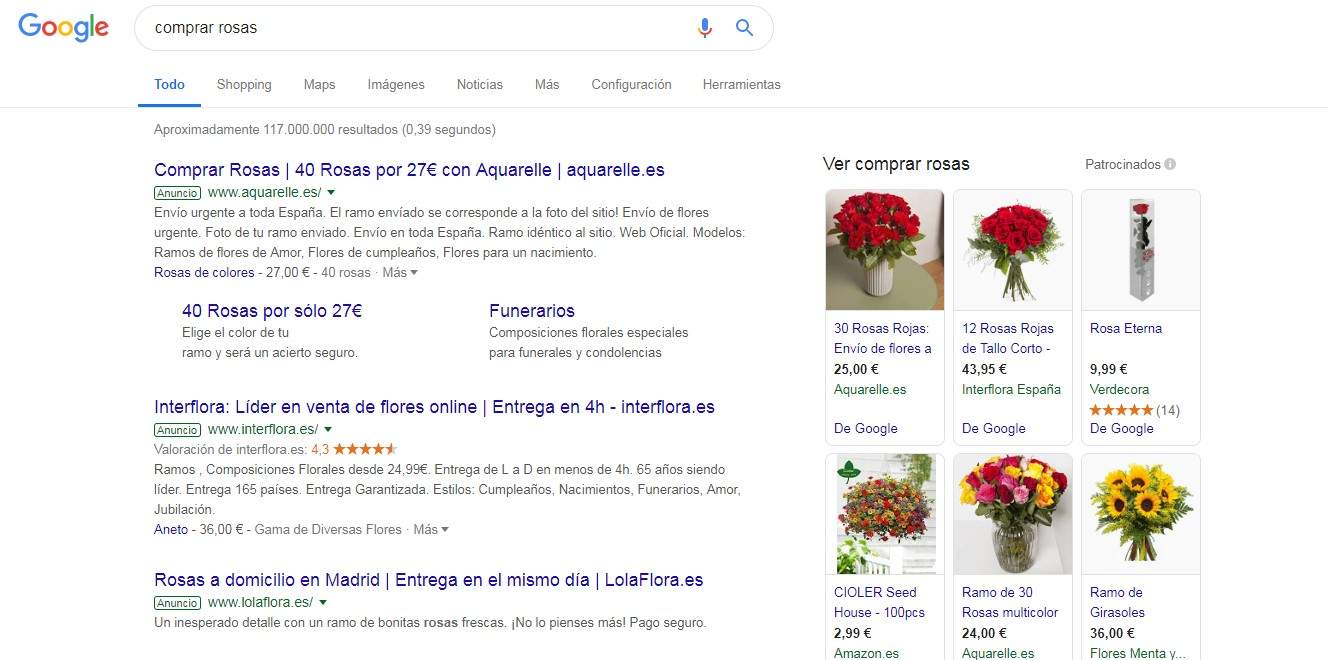Open the Aquarelle 'Comprar Rosas' ad title
1328x660 pixels.
[x=409, y=170]
